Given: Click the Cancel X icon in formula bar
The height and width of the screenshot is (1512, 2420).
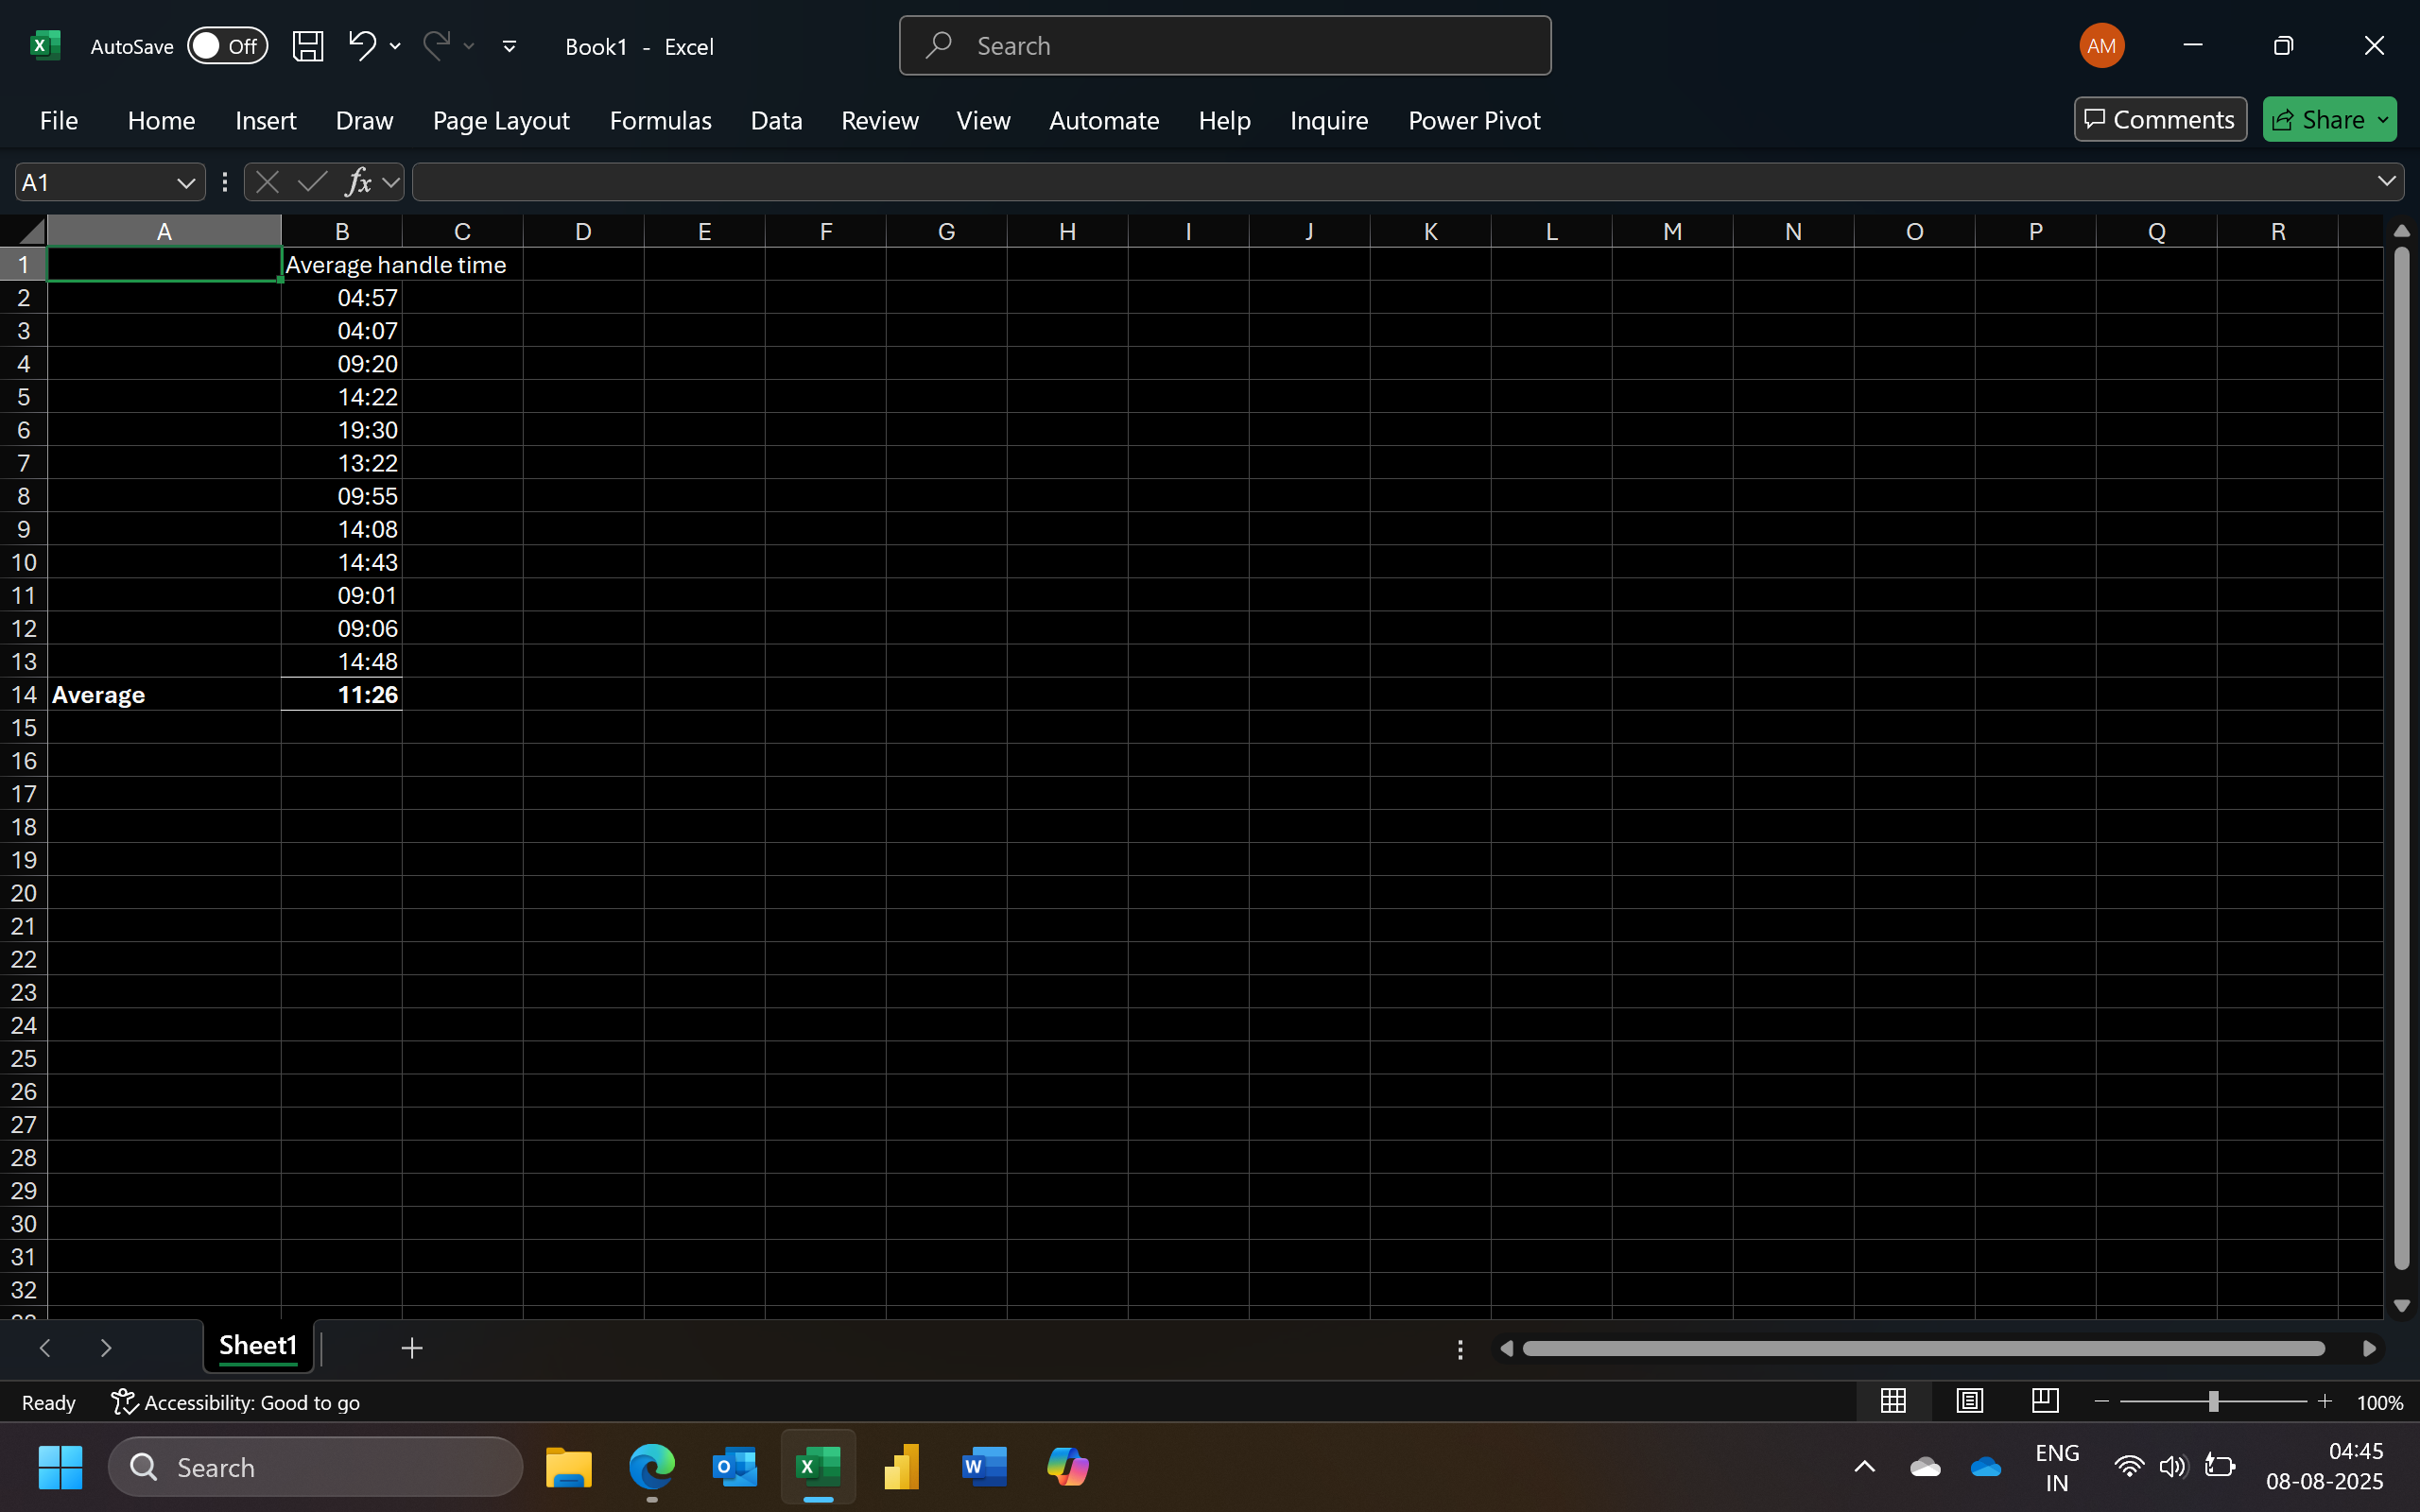Looking at the screenshot, I should pos(267,182).
